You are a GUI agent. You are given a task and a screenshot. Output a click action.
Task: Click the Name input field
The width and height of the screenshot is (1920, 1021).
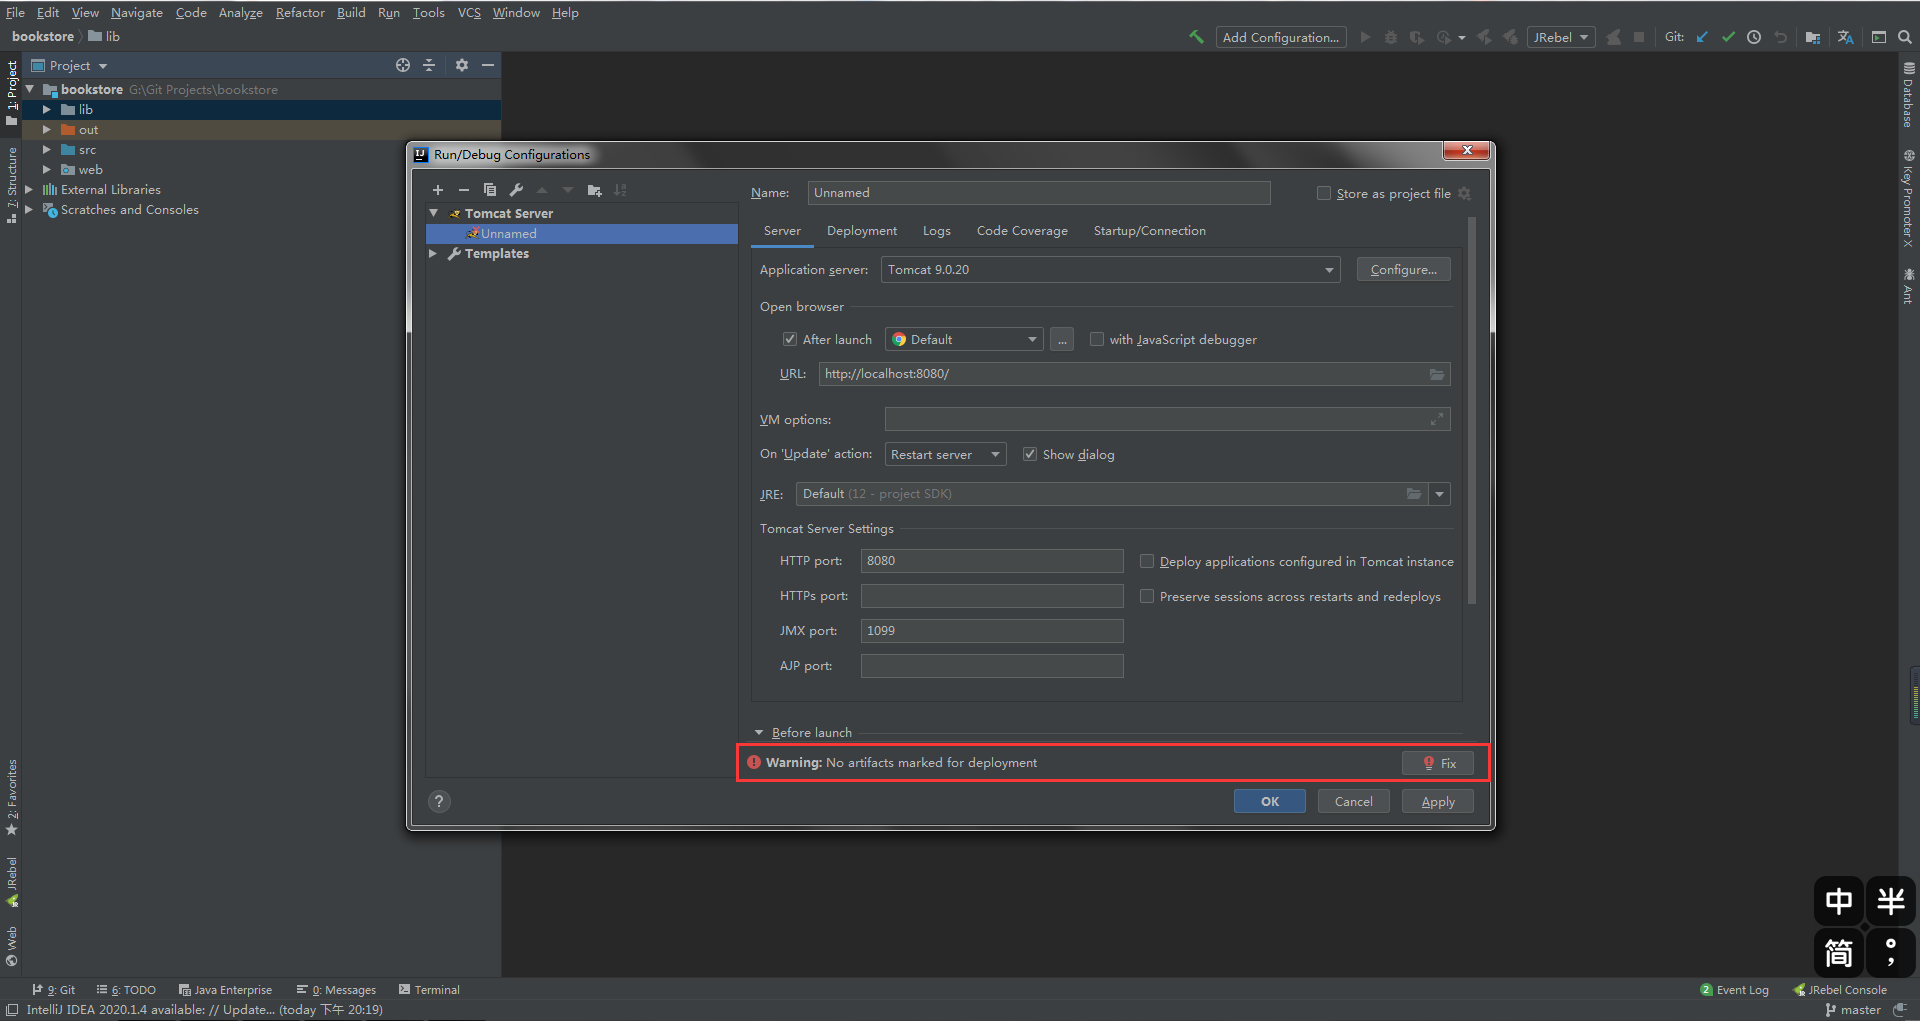coord(1039,193)
